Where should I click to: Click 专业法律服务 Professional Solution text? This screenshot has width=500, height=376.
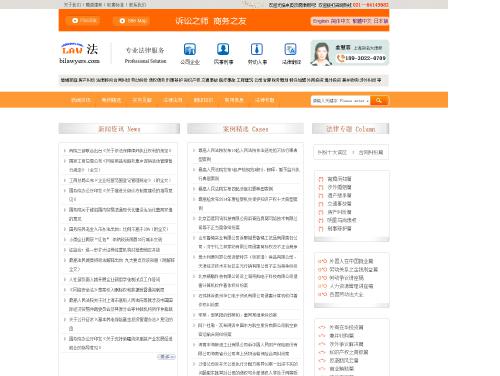pos(145,55)
